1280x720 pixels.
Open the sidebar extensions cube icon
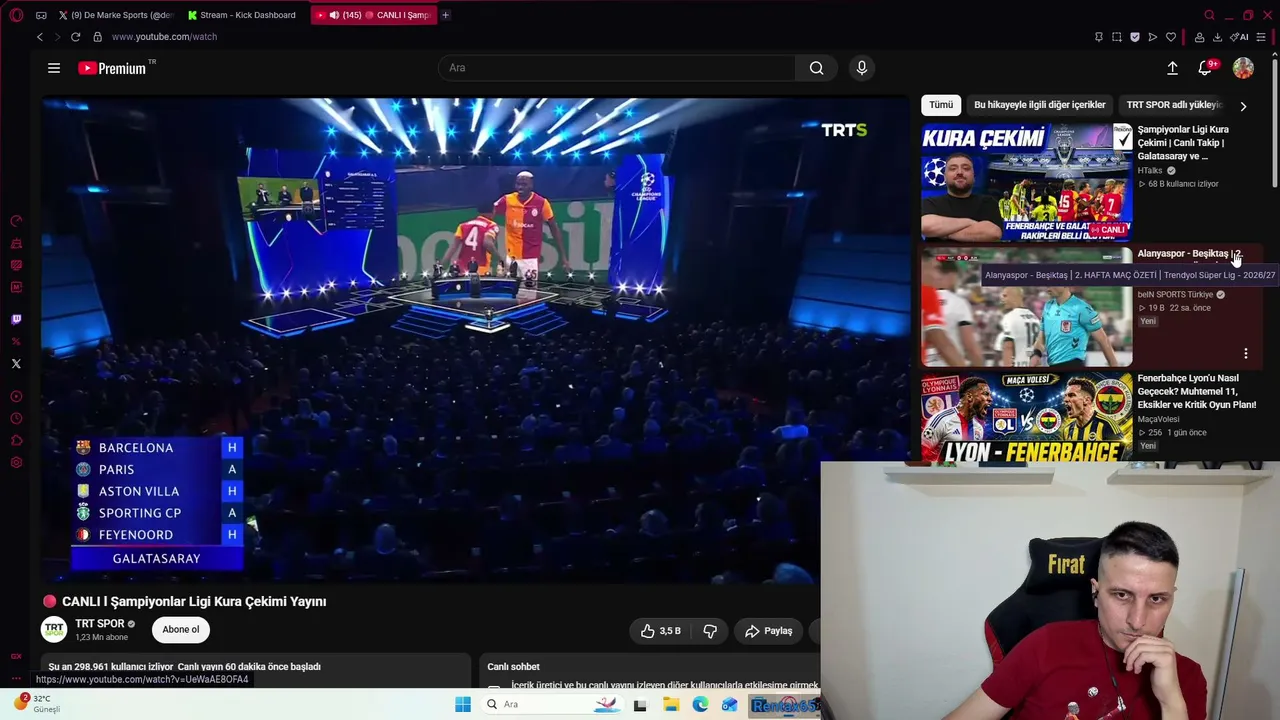point(16,441)
